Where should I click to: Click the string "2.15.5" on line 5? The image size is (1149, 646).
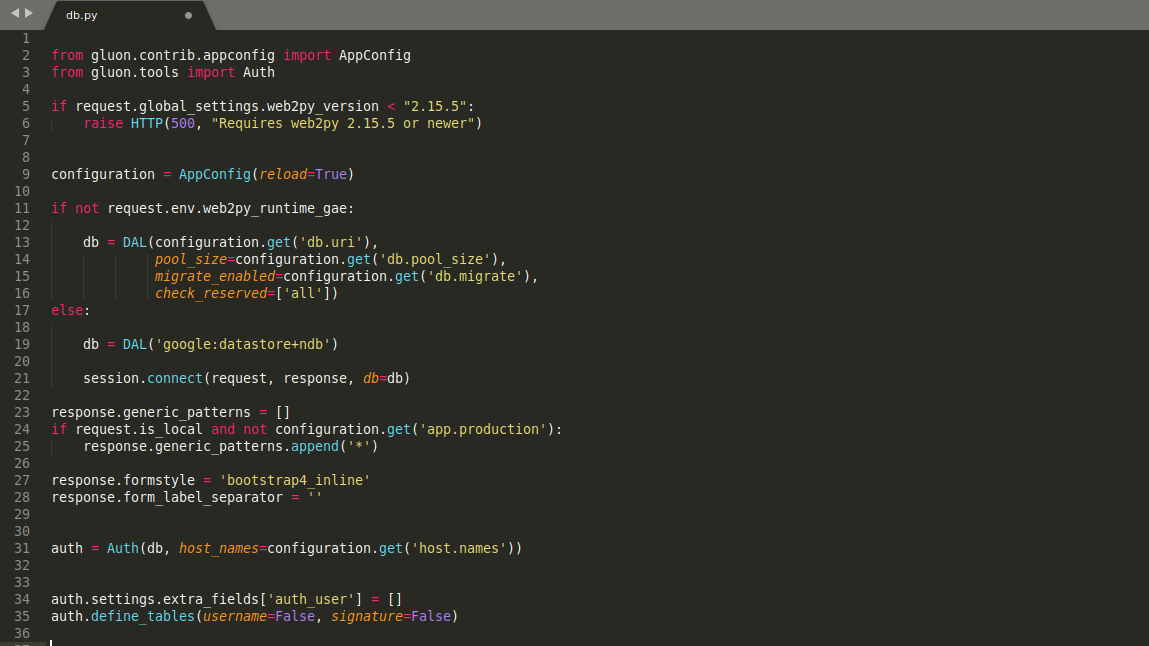point(435,106)
